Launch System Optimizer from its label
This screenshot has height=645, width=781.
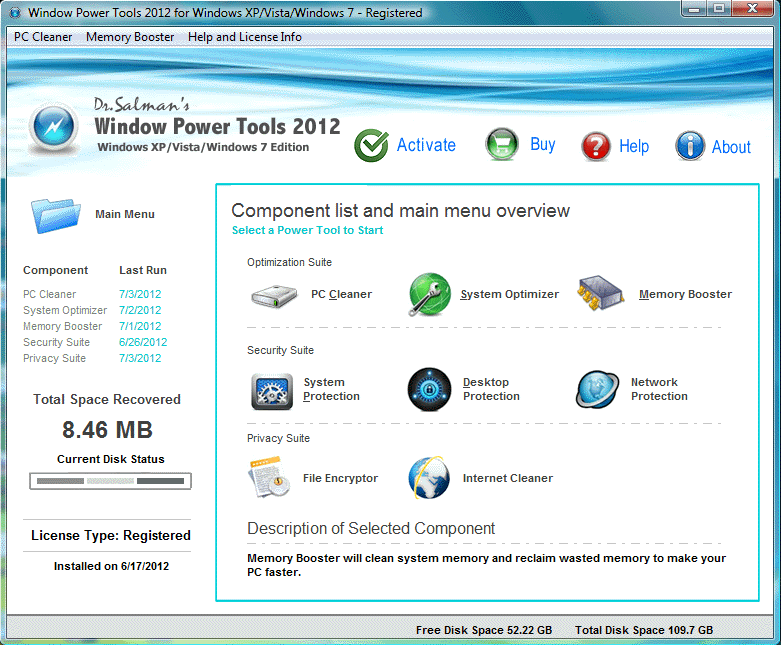[510, 294]
